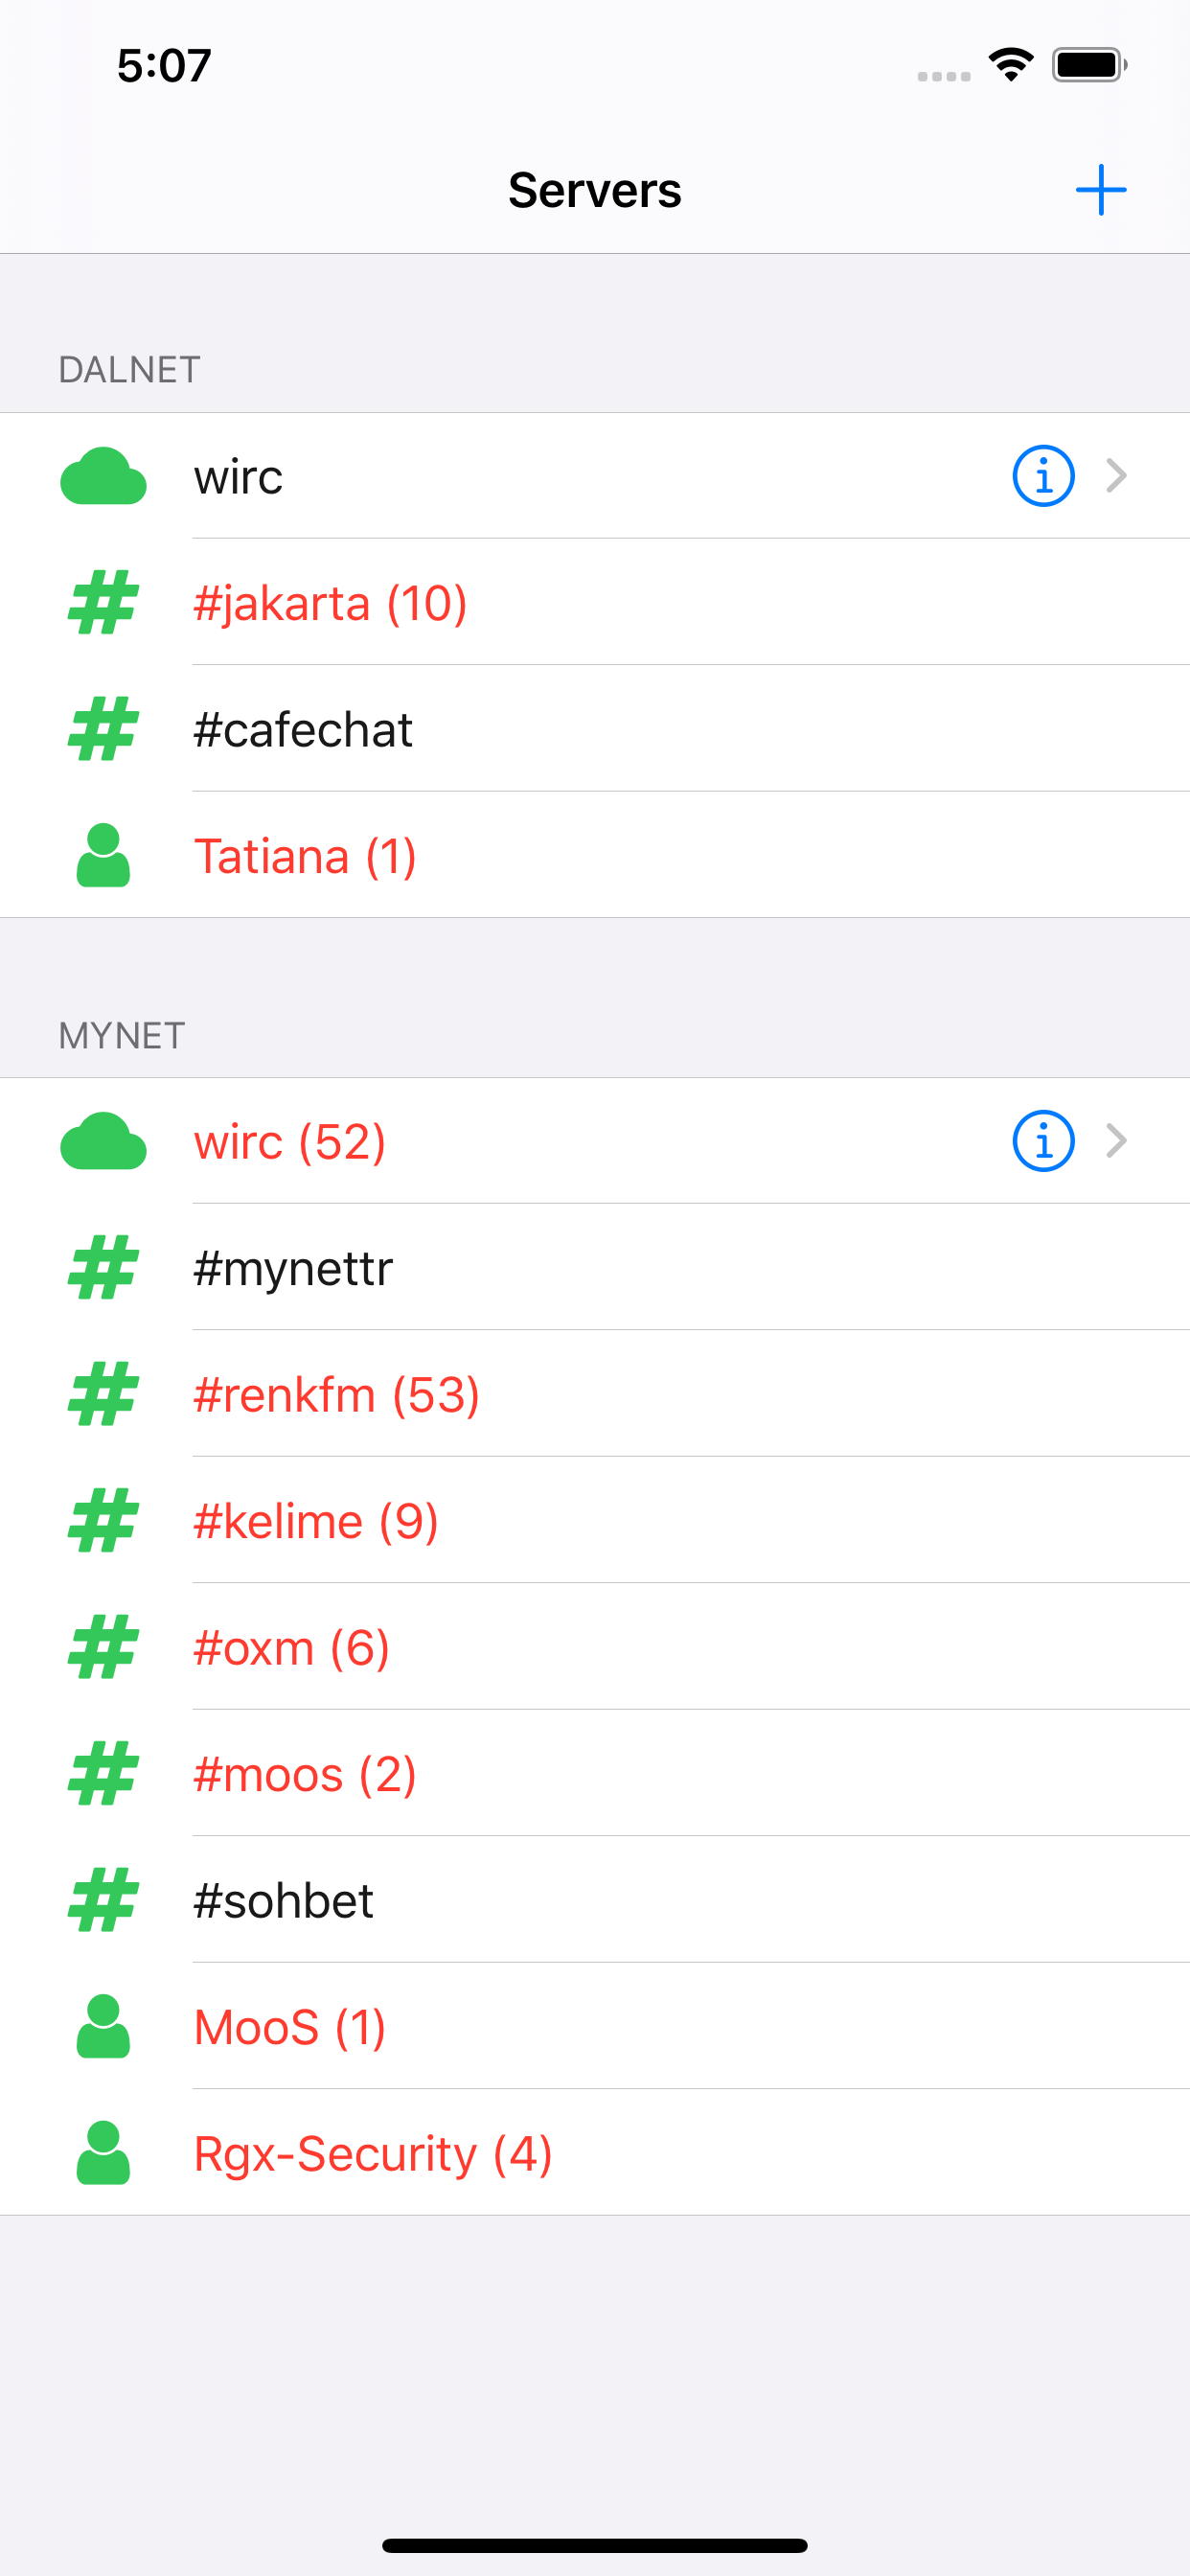Open #renkfm (53) channel

click(x=595, y=1394)
